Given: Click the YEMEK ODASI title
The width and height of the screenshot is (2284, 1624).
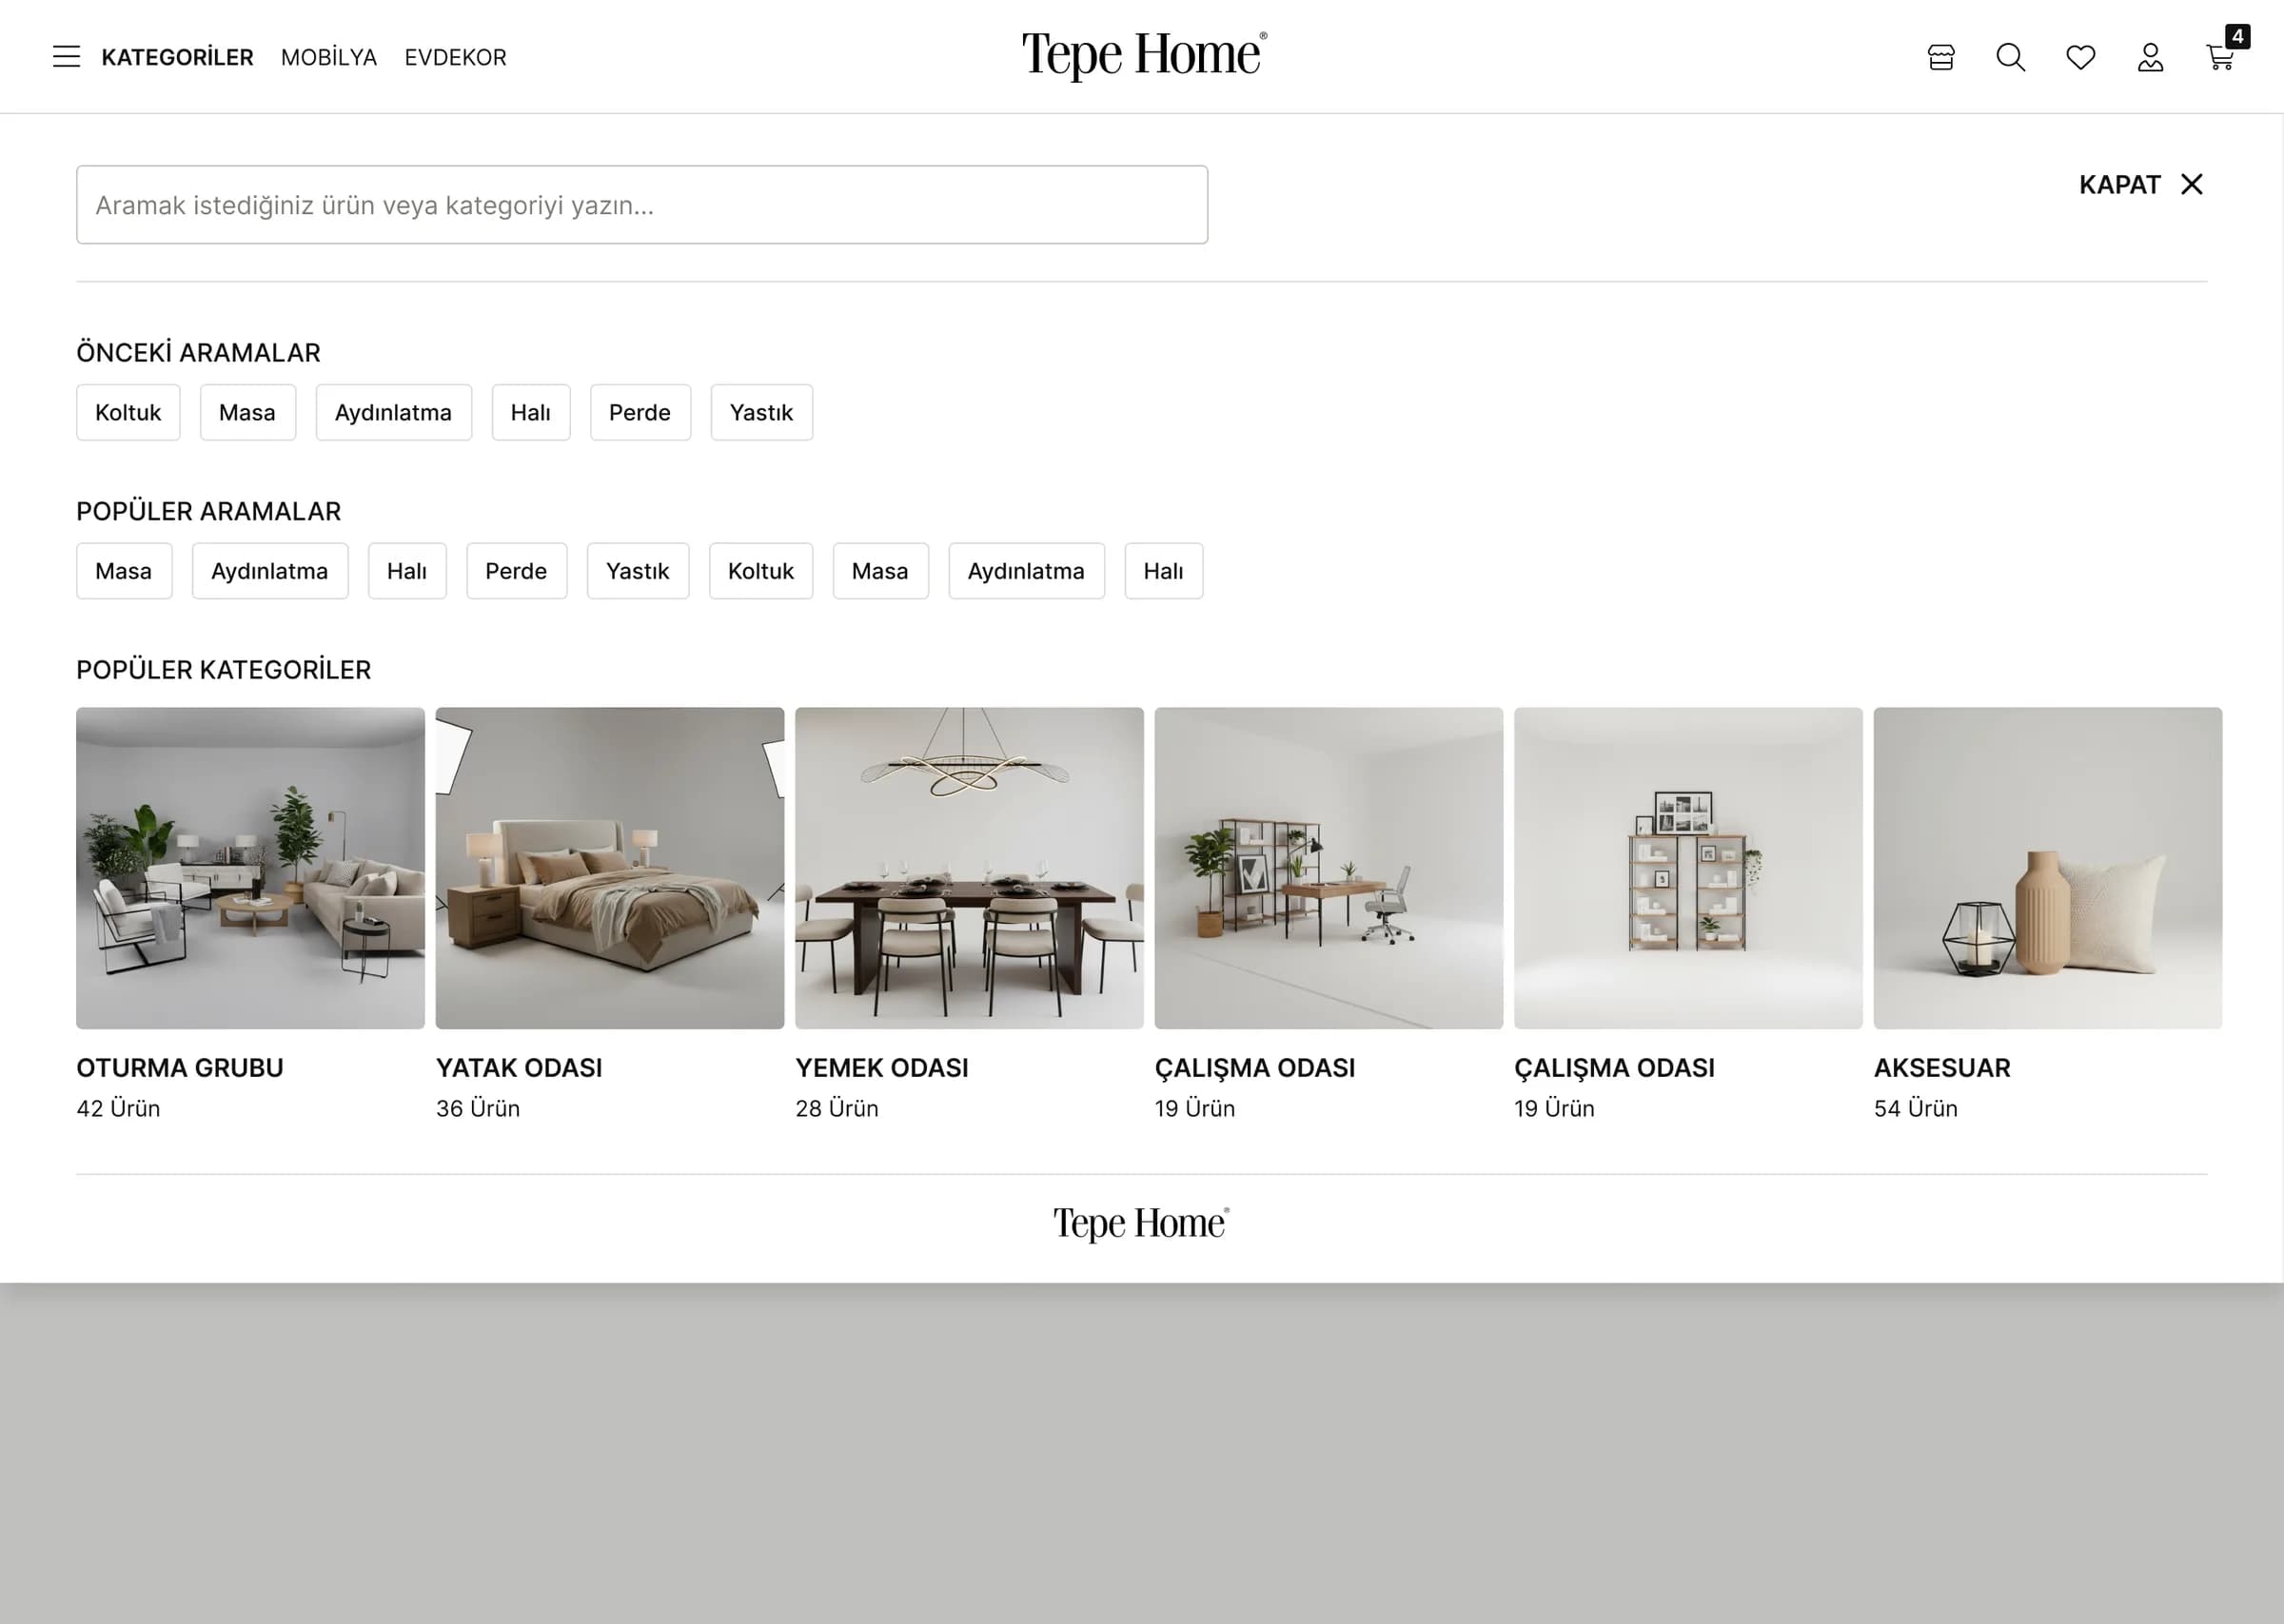Looking at the screenshot, I should 882,1068.
